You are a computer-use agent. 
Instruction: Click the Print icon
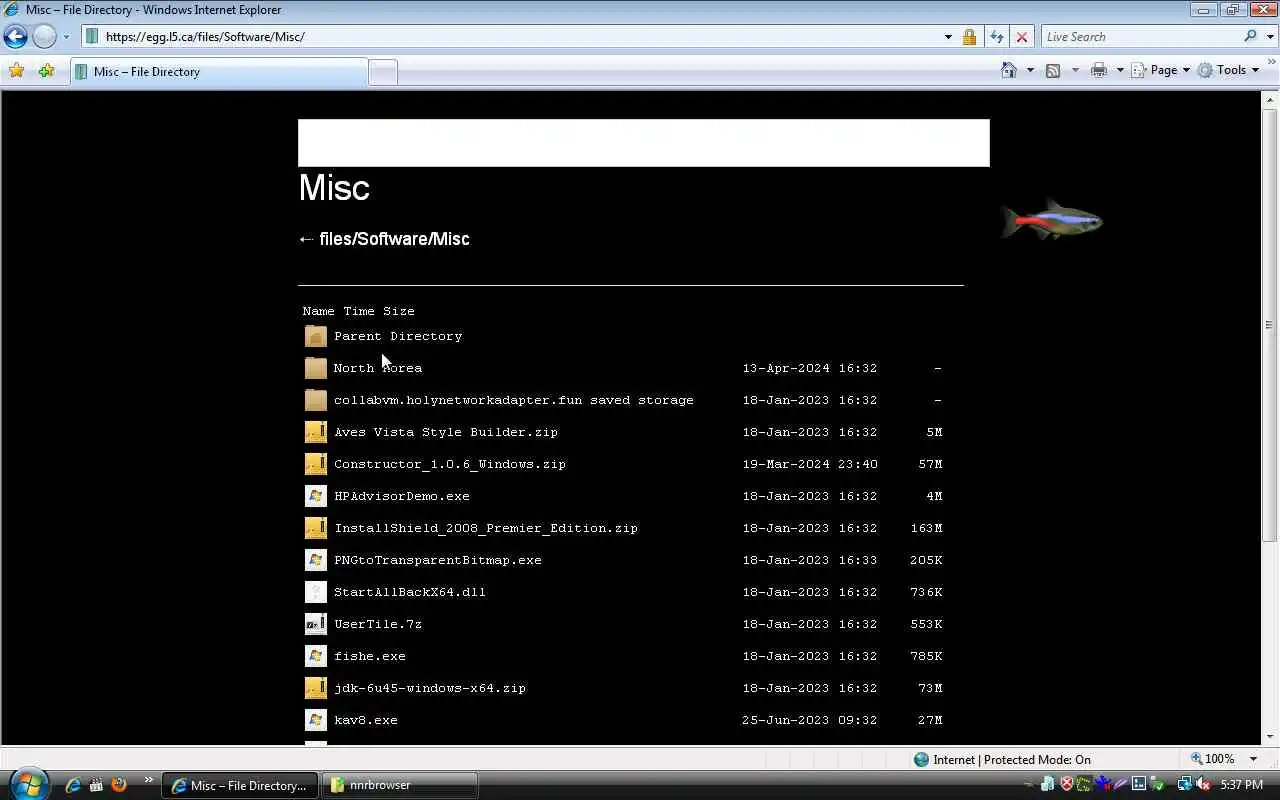[1099, 70]
